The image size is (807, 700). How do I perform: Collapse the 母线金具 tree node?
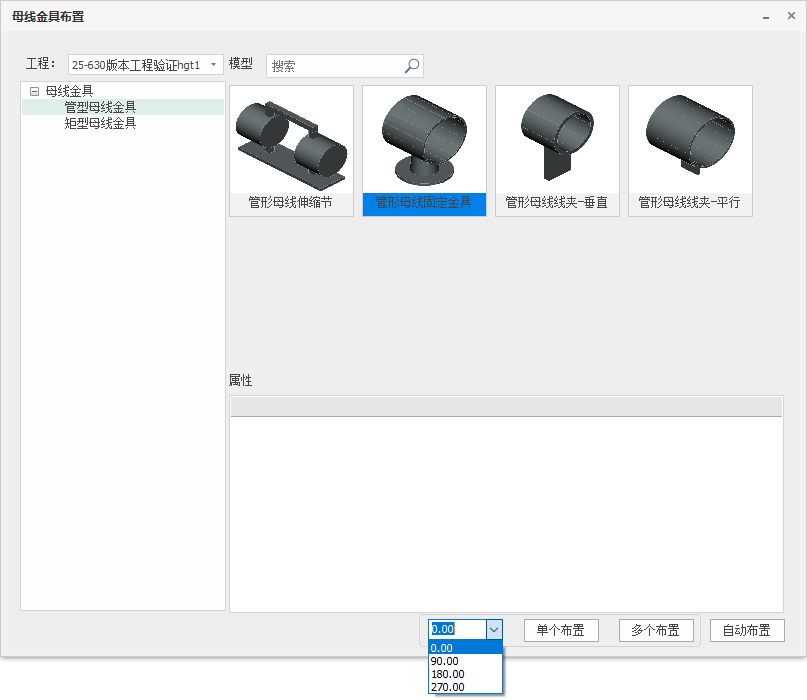point(34,91)
